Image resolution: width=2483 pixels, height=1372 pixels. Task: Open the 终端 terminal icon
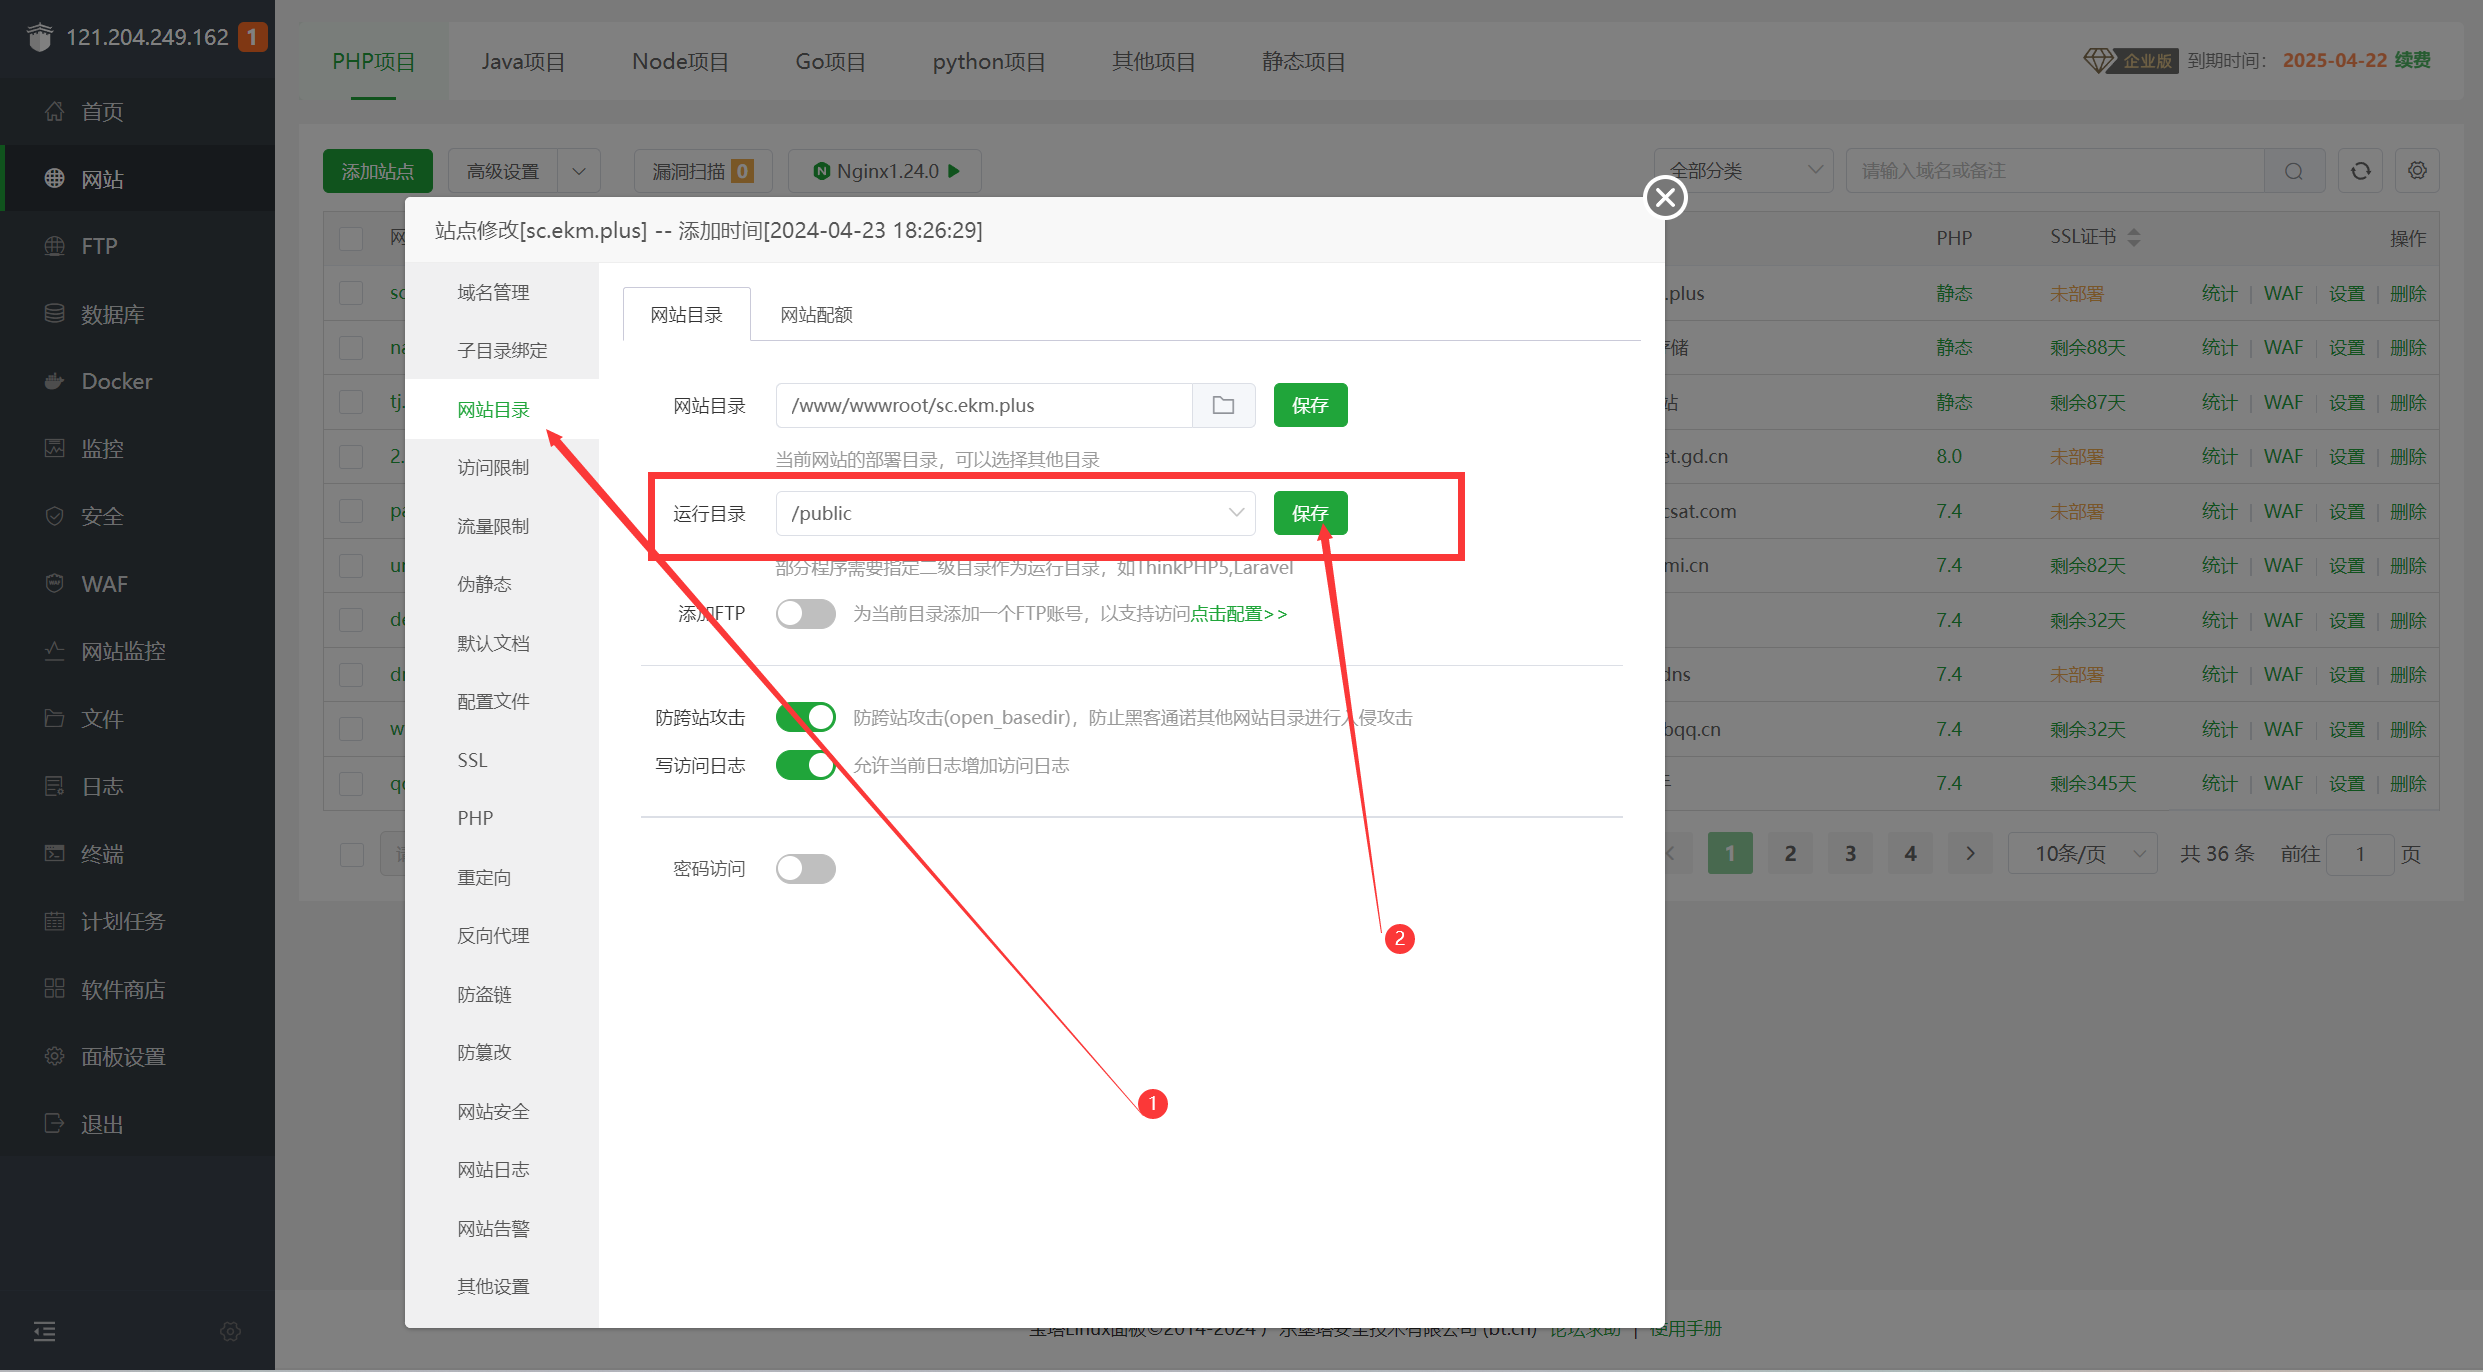coord(54,853)
